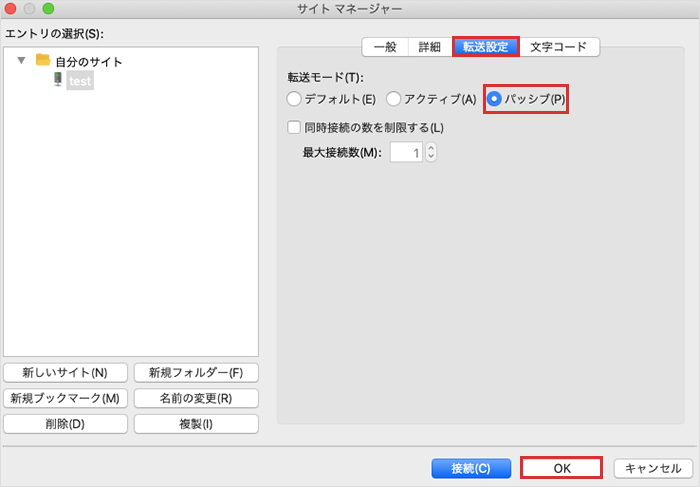The image size is (700, 487).
Task: Select the アクティブ(A) transfer mode radio button
Action: [x=394, y=99]
